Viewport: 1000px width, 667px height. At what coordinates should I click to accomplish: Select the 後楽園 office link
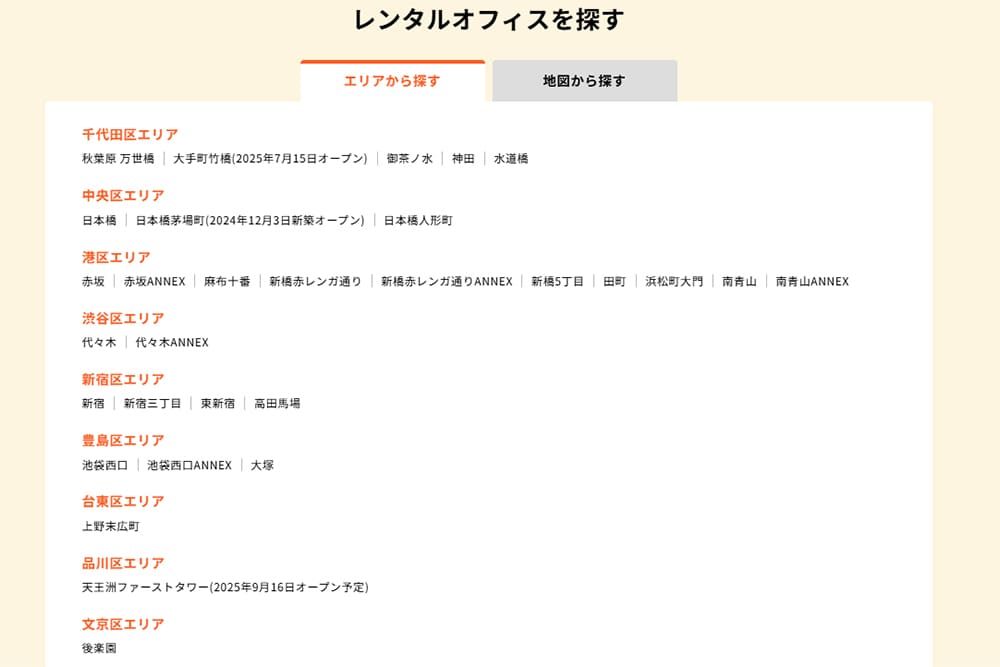tap(99, 649)
